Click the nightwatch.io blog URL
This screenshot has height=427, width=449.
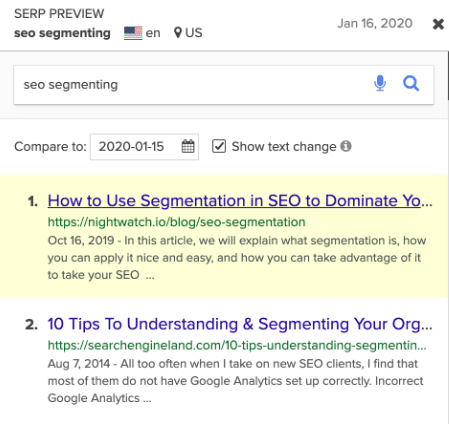(176, 222)
